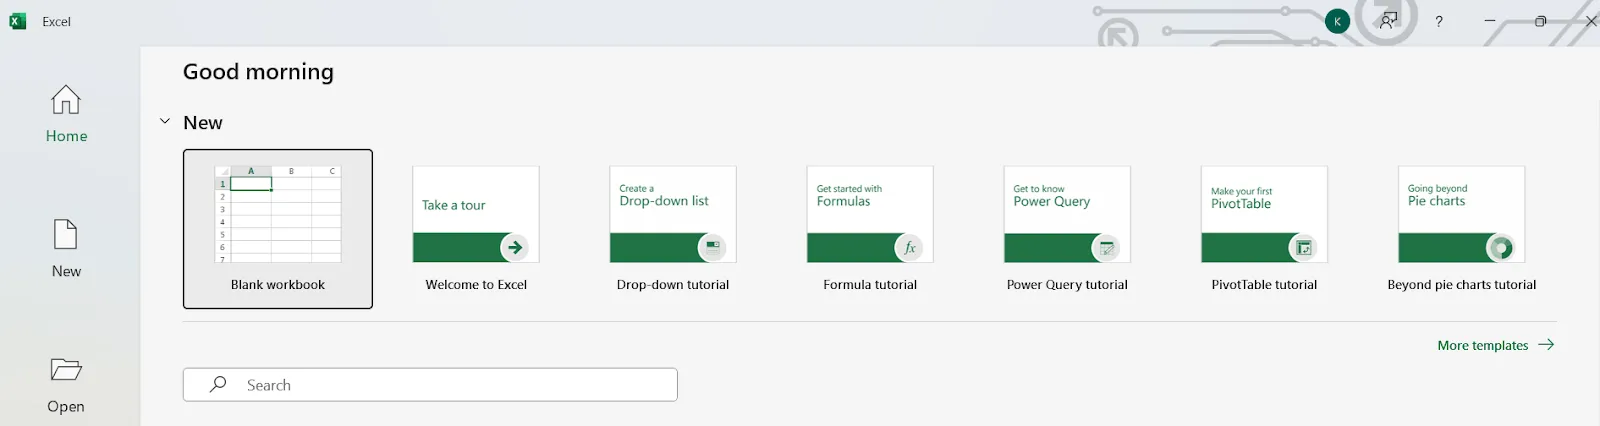Restore down the Excel window
The width and height of the screenshot is (1600, 426).
point(1540,21)
